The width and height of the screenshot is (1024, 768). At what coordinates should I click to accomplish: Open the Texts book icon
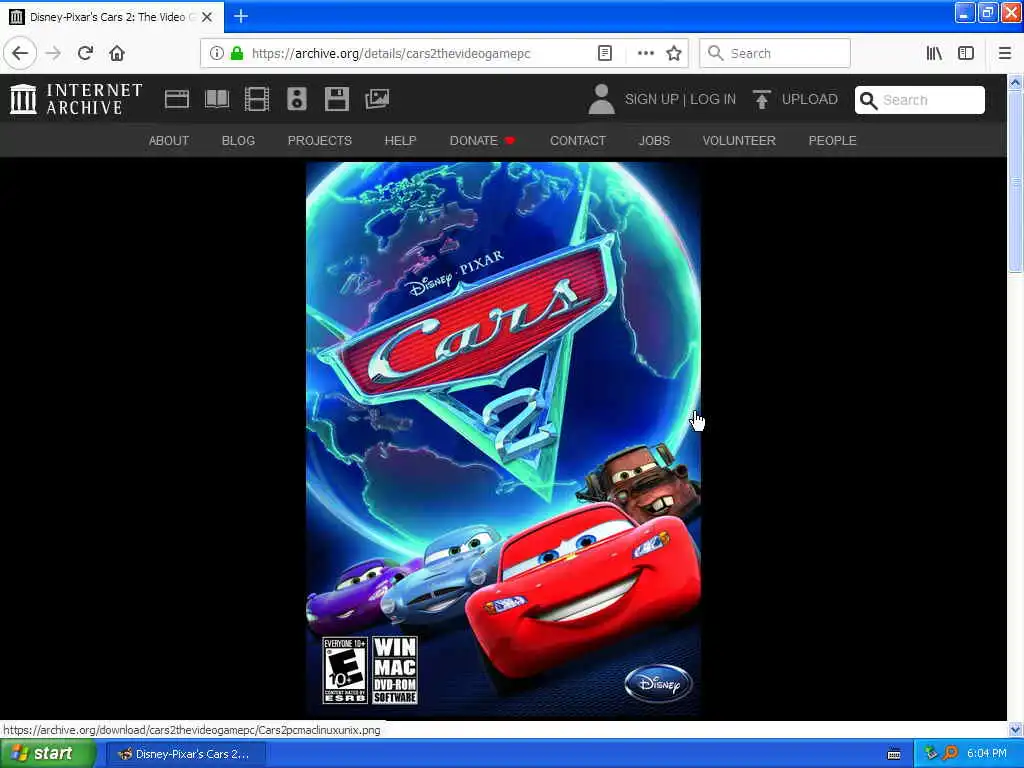217,99
